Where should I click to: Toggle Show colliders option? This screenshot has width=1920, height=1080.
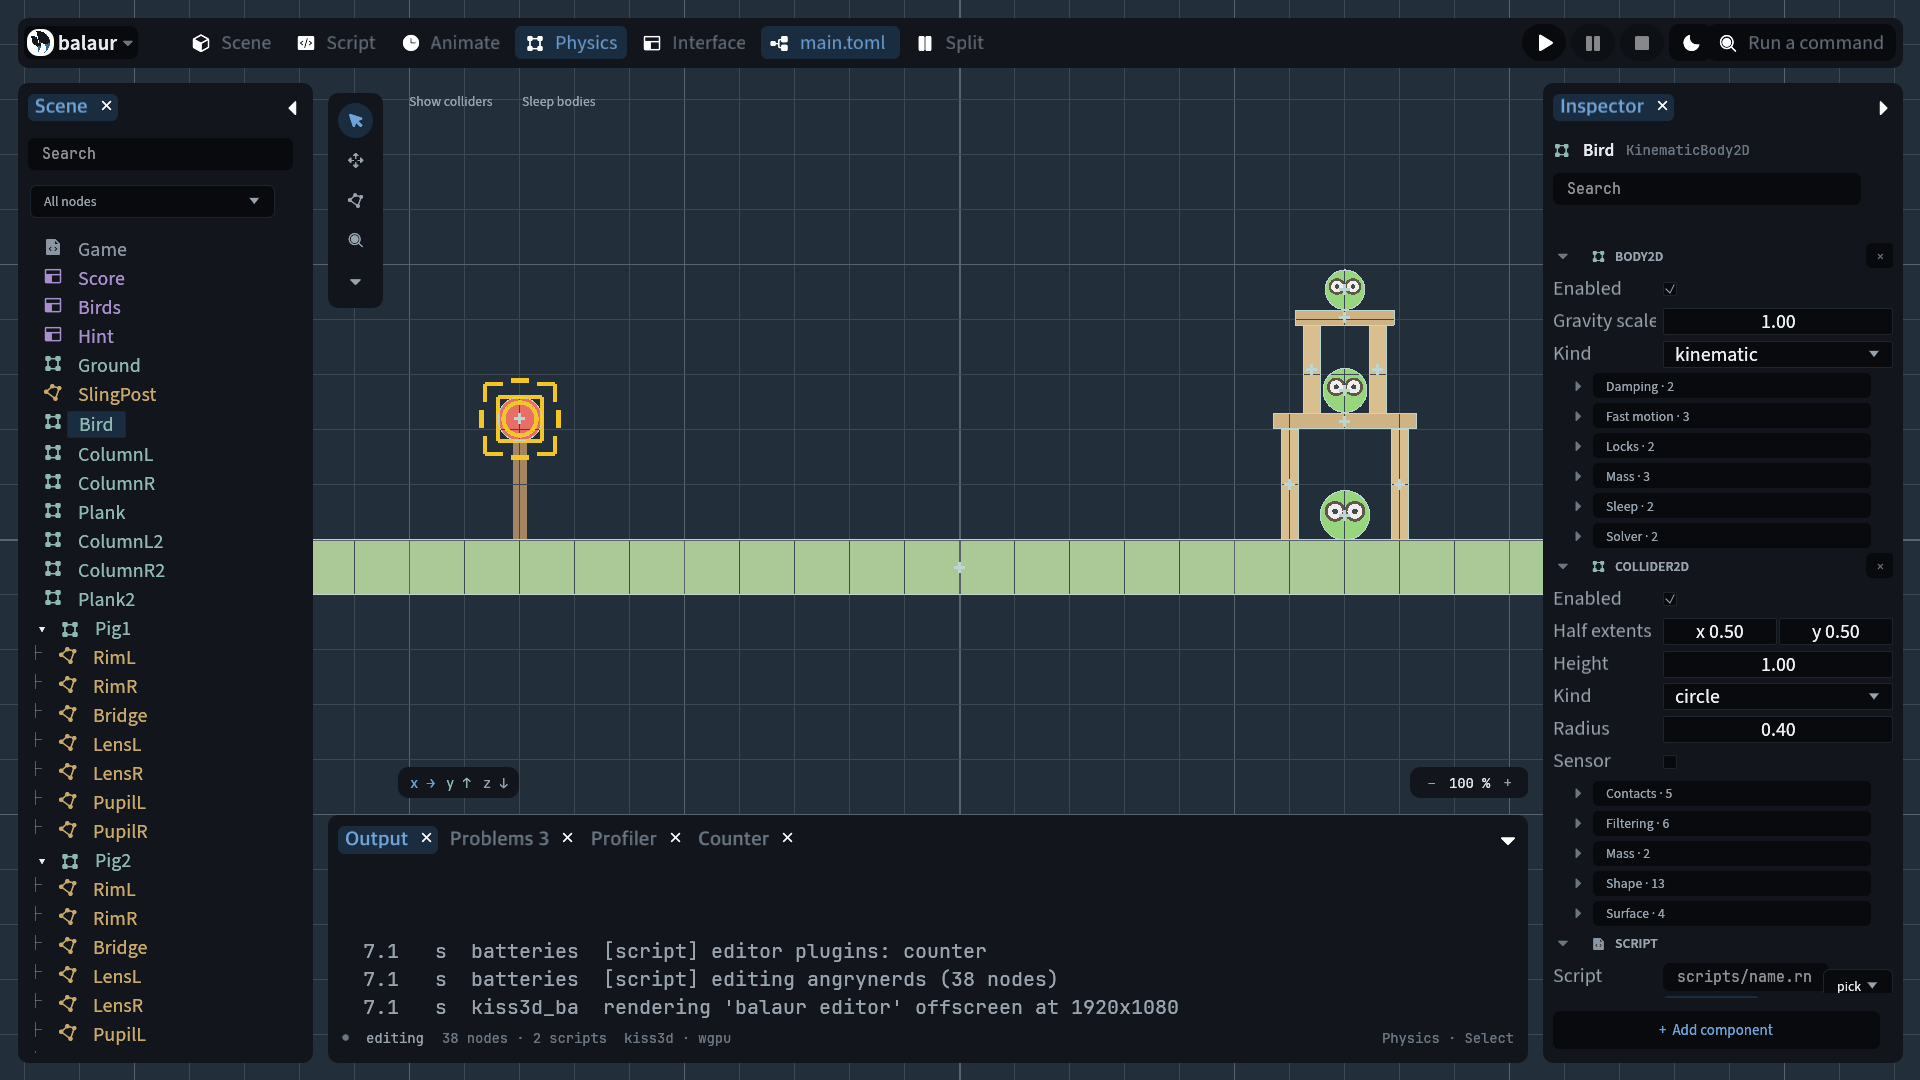tap(450, 102)
